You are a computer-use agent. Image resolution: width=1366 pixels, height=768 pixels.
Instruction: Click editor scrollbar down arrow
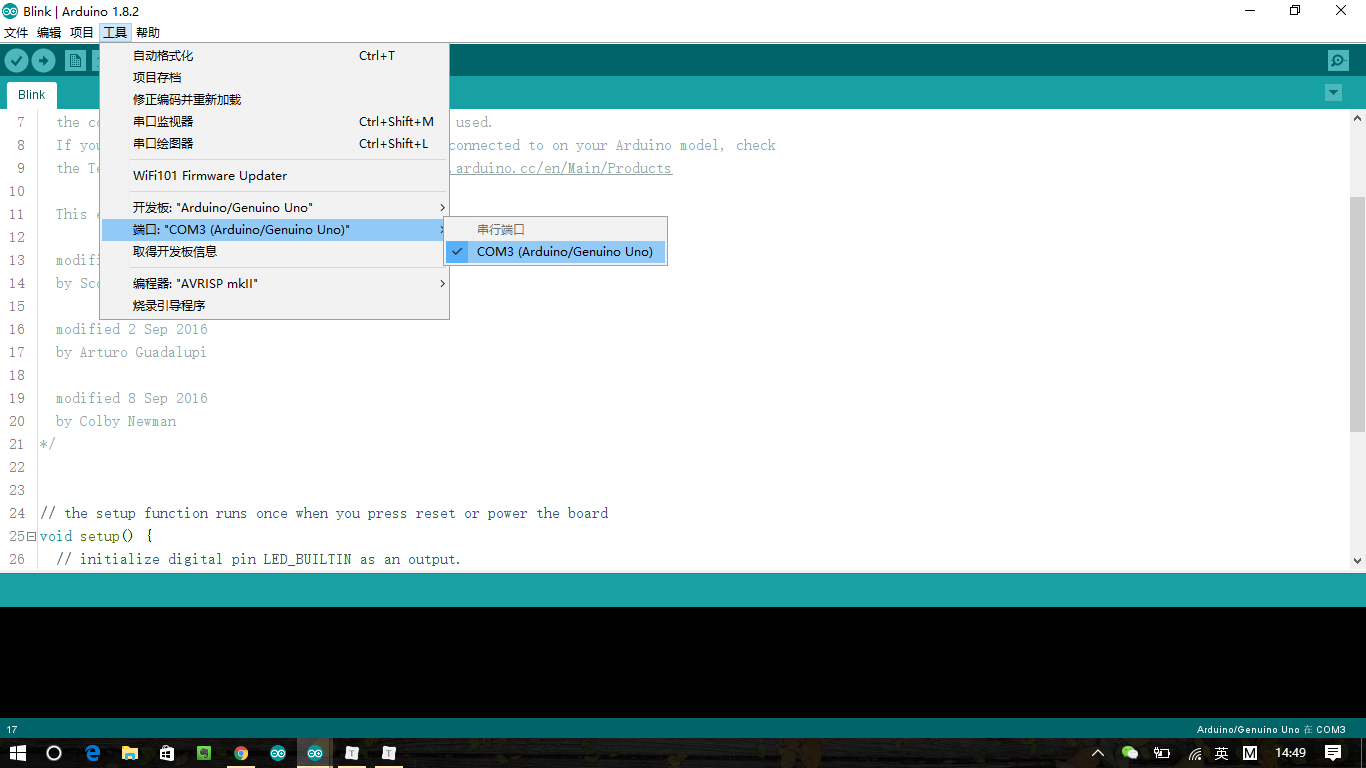pos(1357,561)
